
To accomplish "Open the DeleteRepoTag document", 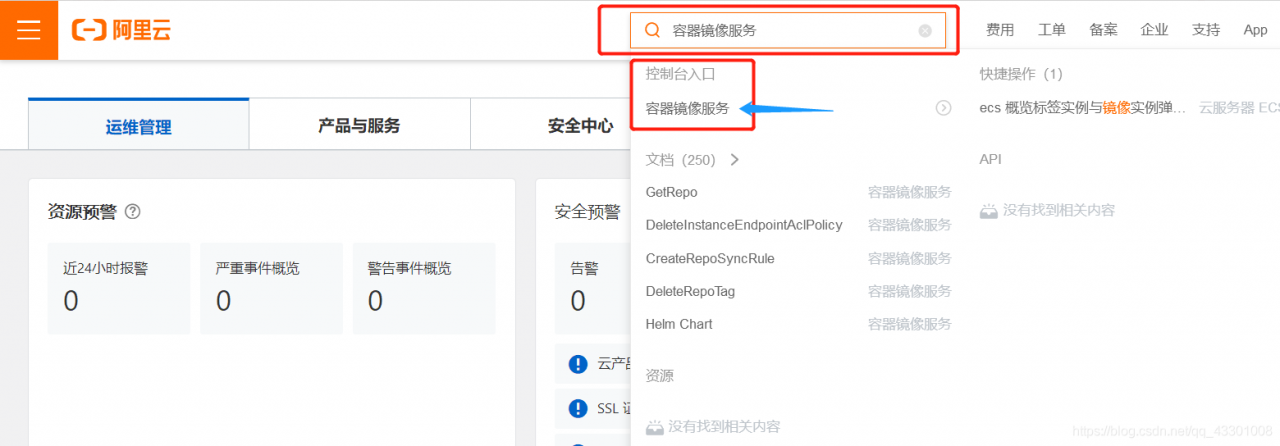I will (x=691, y=291).
